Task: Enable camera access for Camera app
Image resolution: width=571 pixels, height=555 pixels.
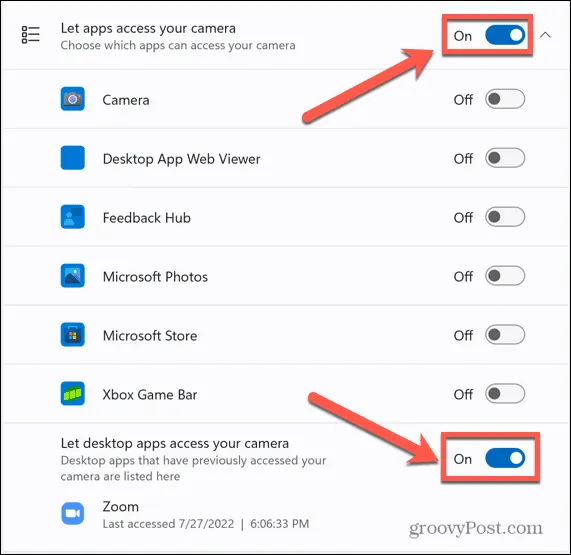Action: coord(505,99)
